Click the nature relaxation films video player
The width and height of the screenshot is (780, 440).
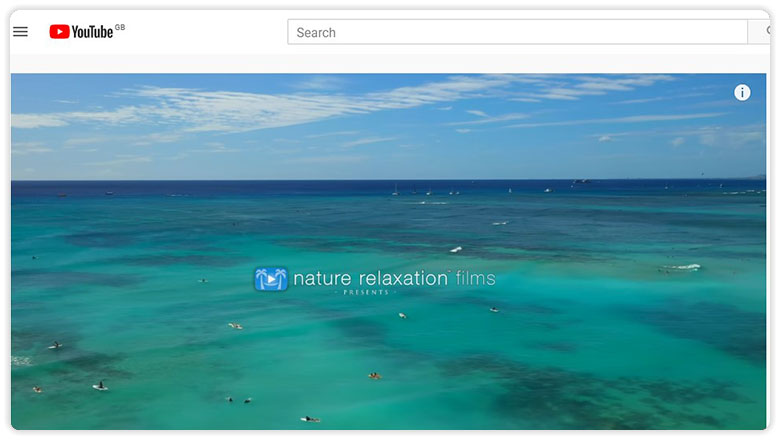(x=389, y=252)
